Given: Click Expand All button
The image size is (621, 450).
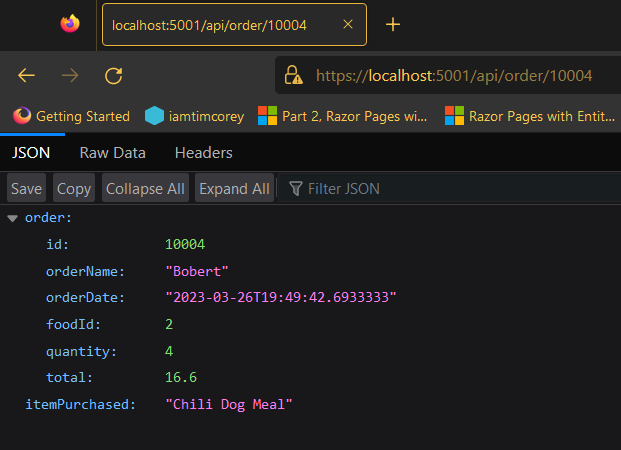Looking at the screenshot, I should click(x=234, y=188).
